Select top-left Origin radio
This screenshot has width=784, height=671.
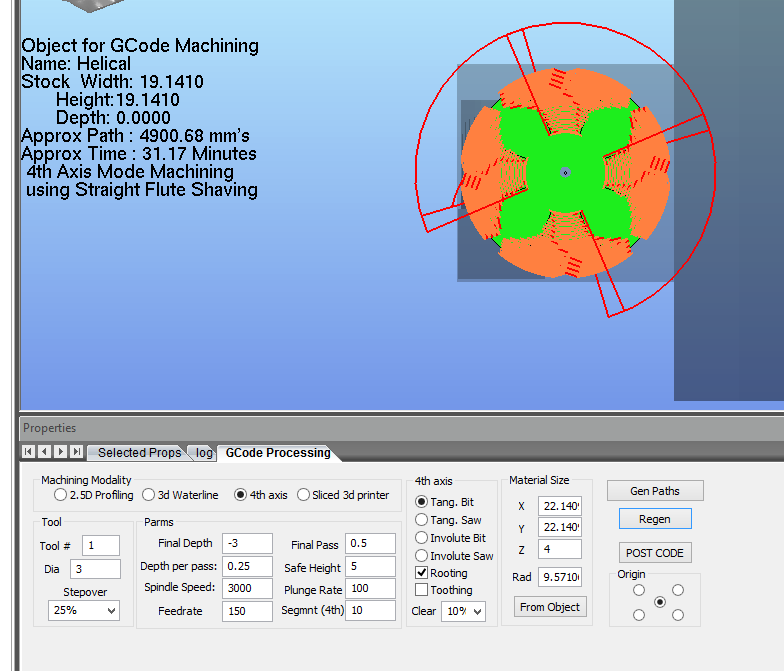tap(639, 590)
